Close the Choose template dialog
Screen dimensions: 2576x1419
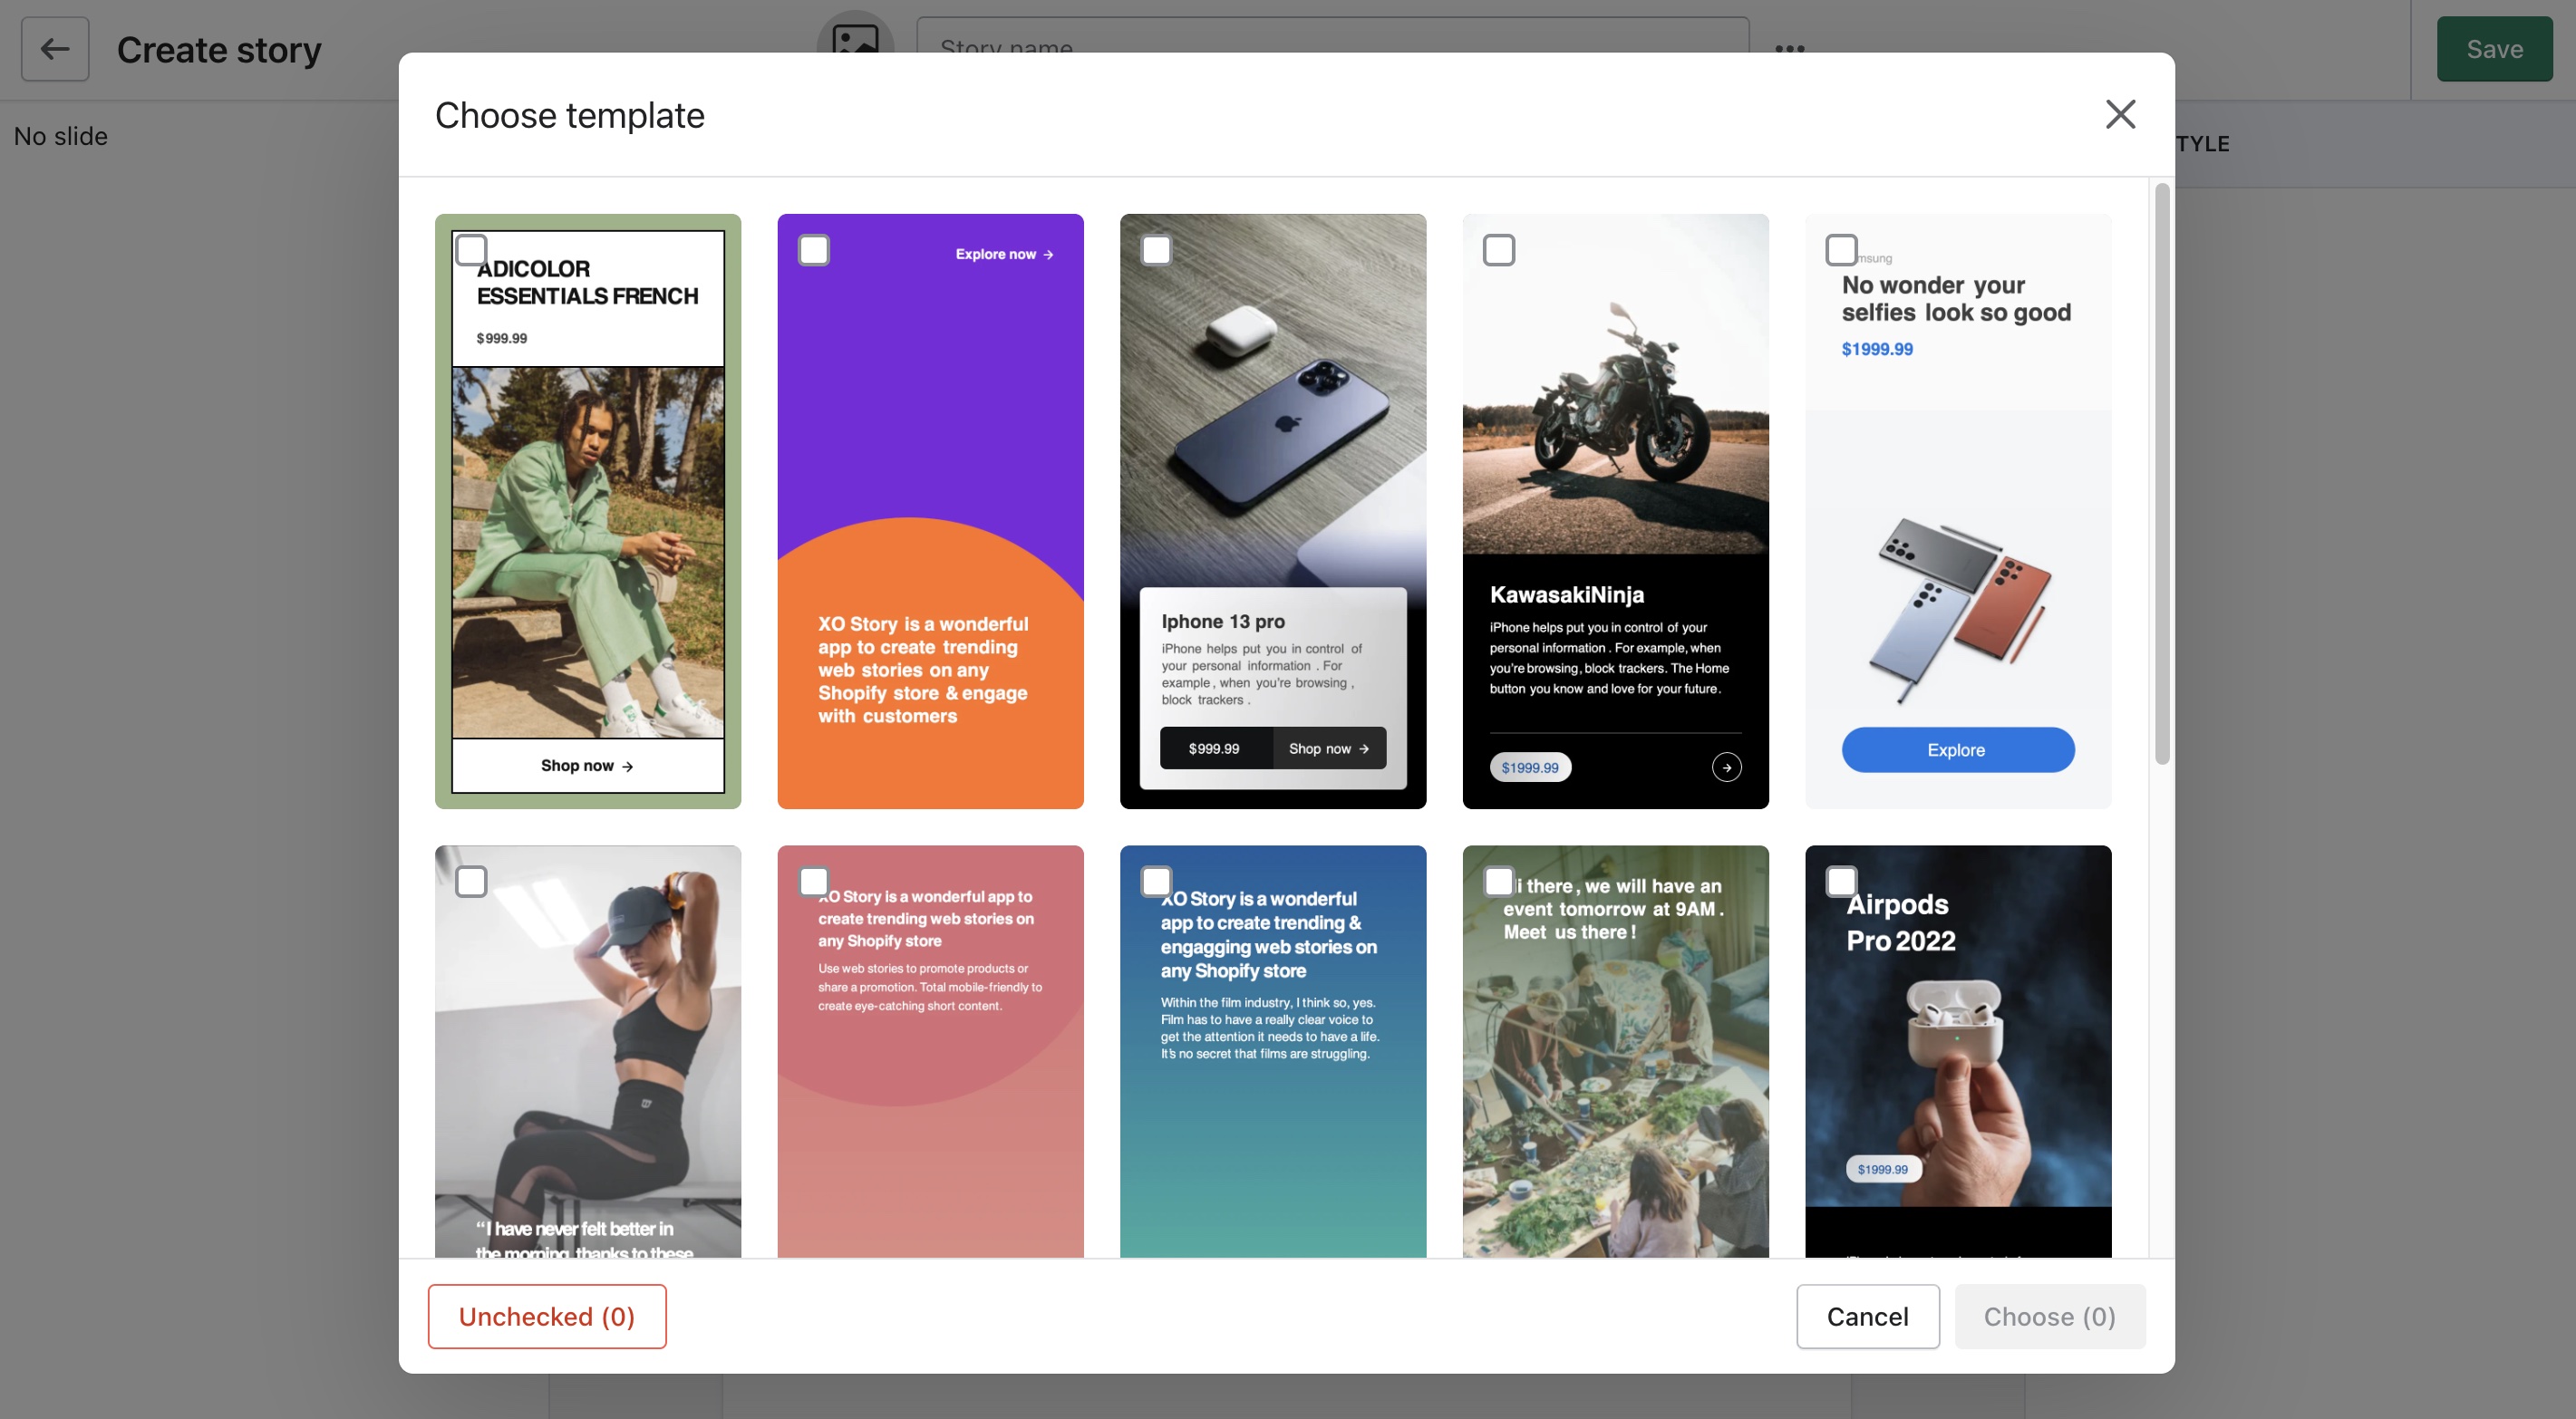coord(2119,114)
